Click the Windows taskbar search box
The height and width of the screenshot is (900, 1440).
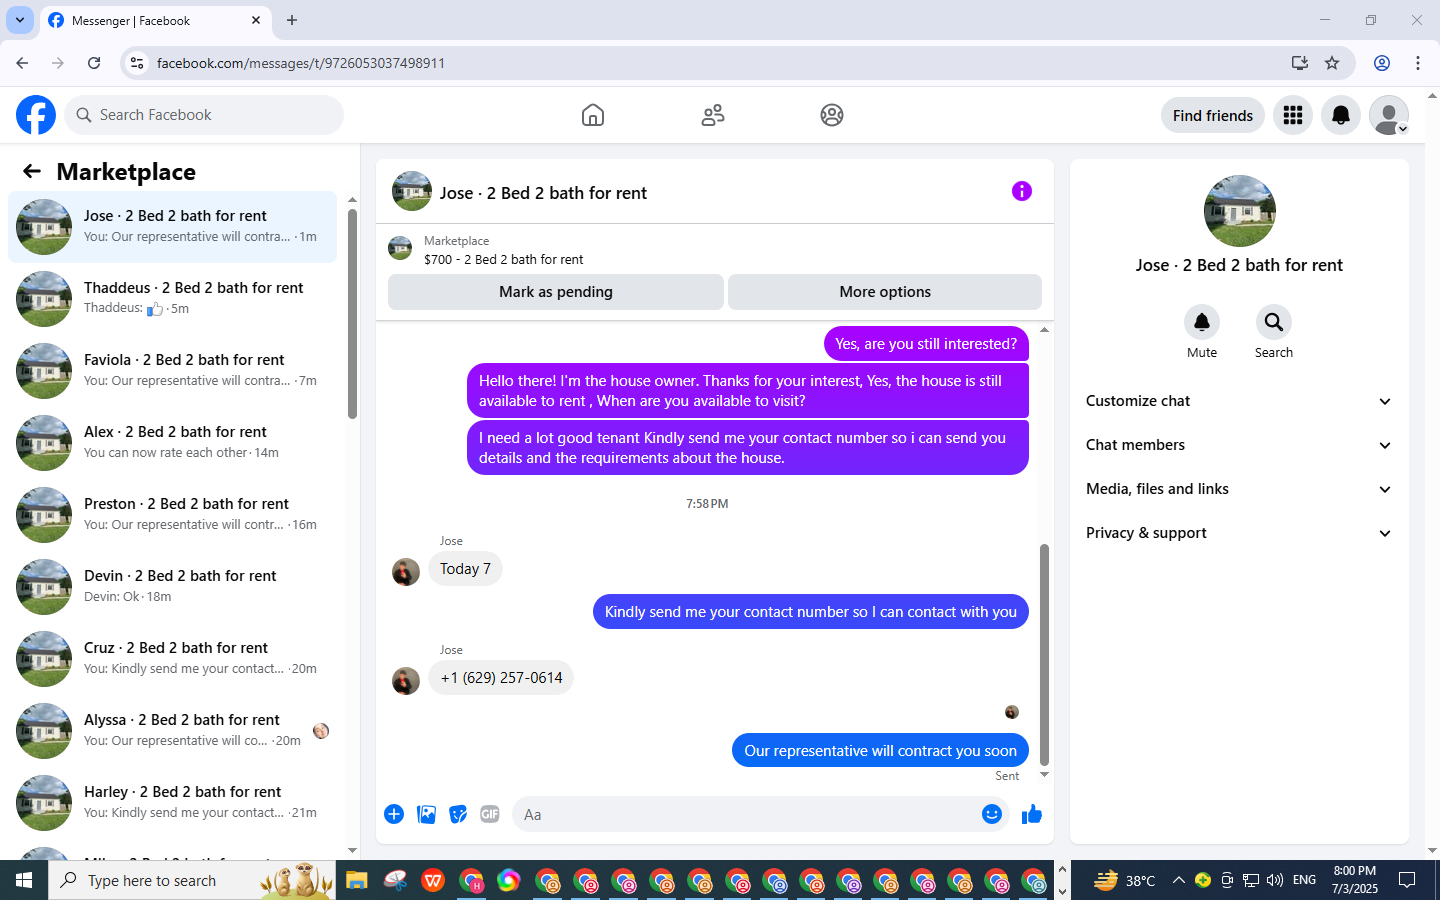tap(192, 880)
